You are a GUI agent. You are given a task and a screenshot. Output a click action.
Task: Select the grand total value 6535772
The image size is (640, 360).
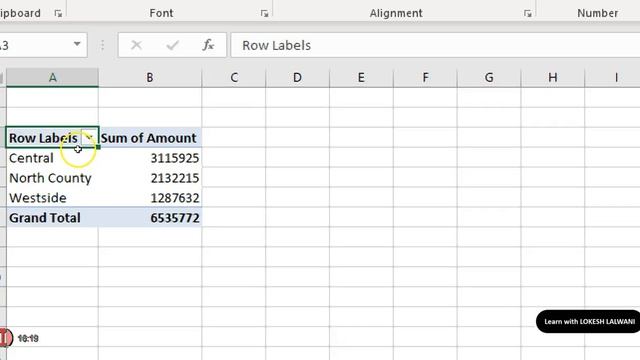pyautogui.click(x=150, y=218)
